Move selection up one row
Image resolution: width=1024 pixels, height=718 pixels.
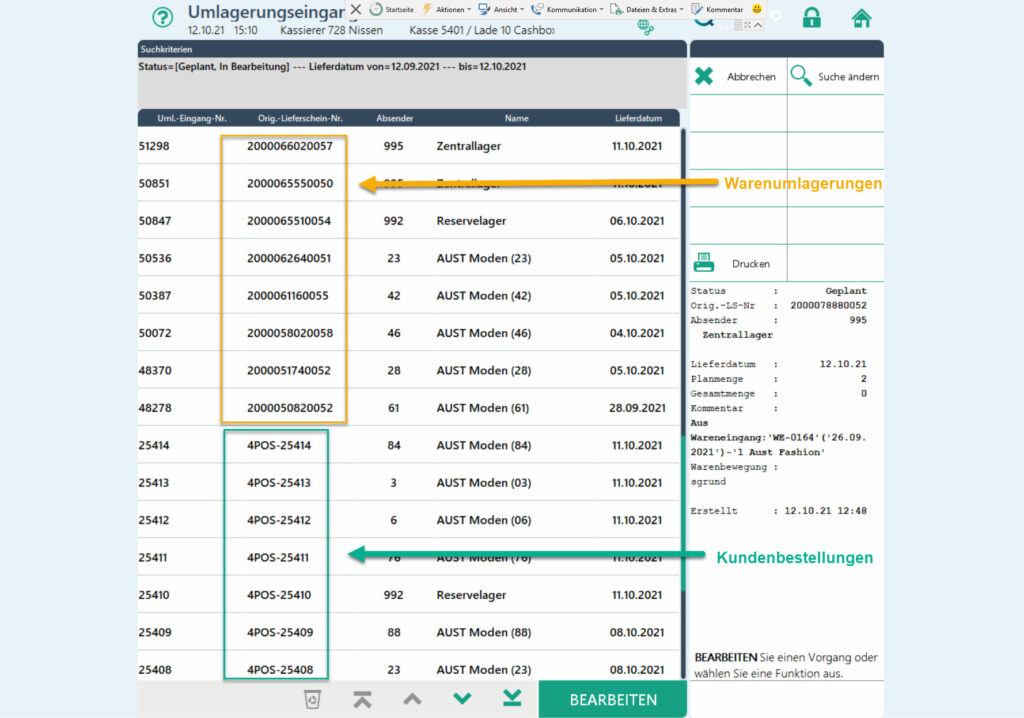412,699
